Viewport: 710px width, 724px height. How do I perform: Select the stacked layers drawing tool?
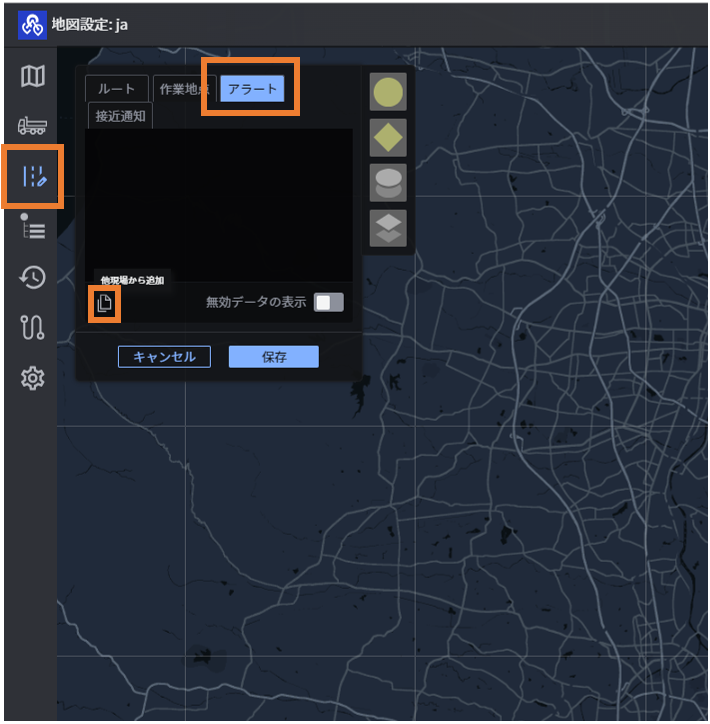pyautogui.click(x=388, y=229)
